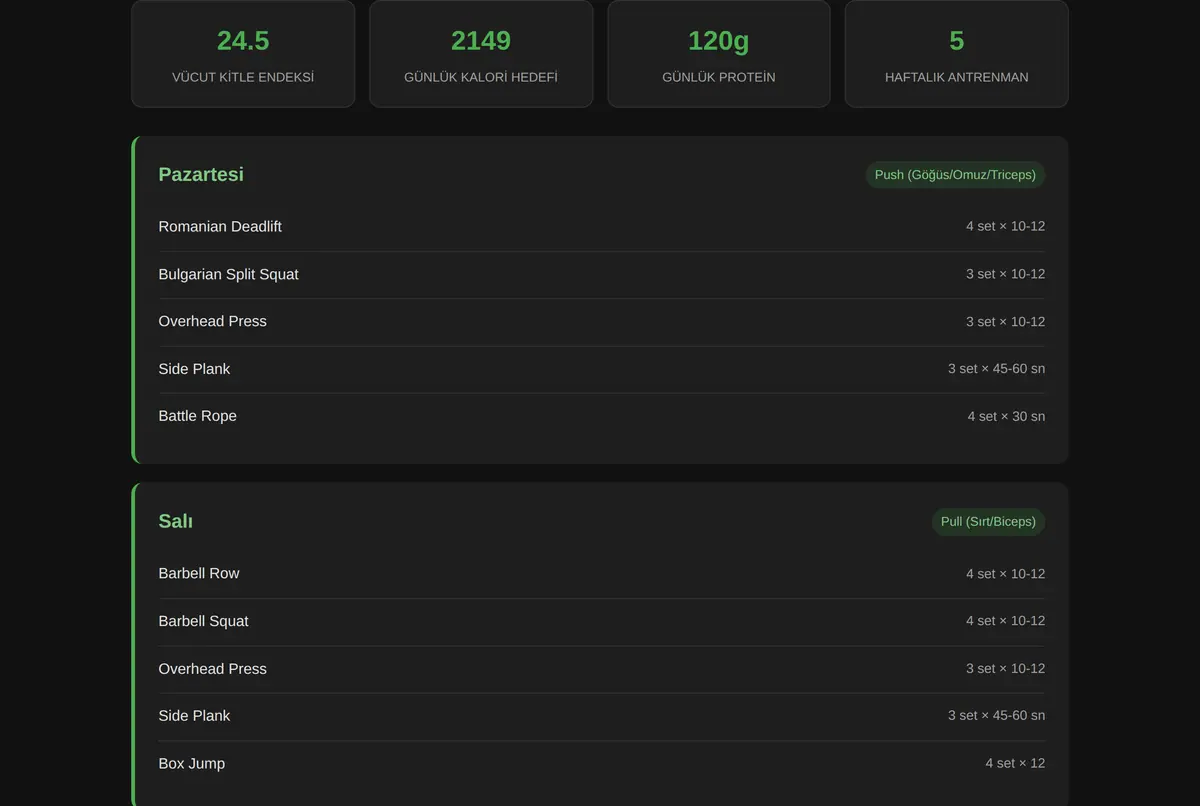This screenshot has height=806, width=1200.
Task: Select the GÜNLÜK PROTEİN label
Action: (x=719, y=77)
